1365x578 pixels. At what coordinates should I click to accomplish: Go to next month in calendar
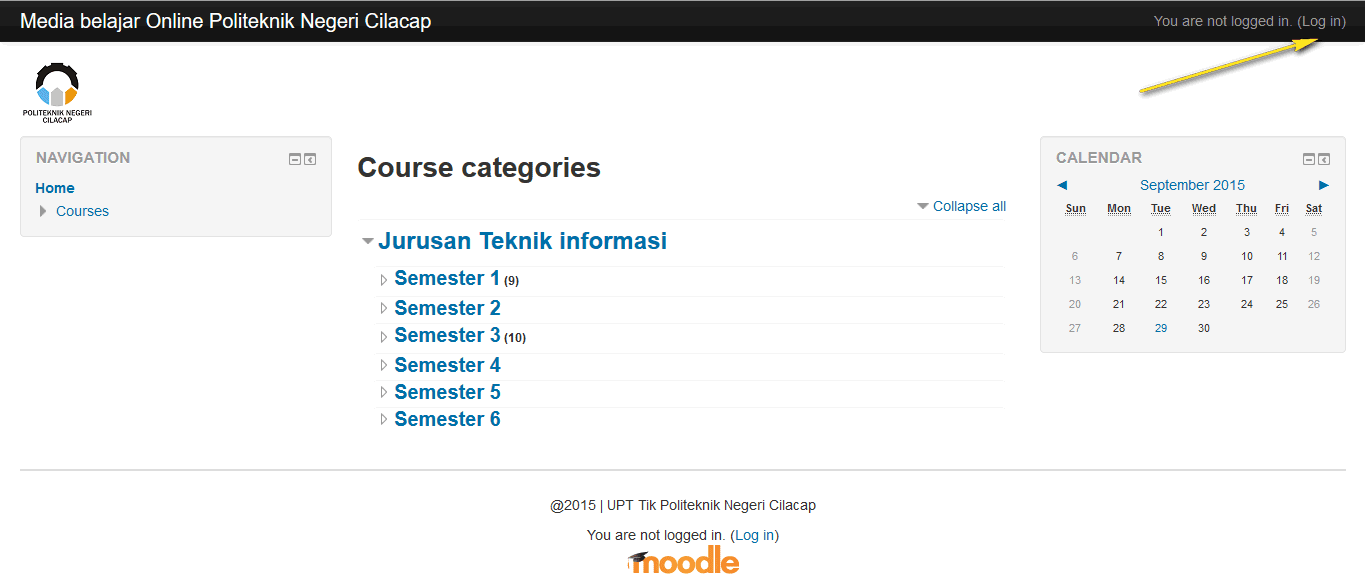[x=1324, y=185]
